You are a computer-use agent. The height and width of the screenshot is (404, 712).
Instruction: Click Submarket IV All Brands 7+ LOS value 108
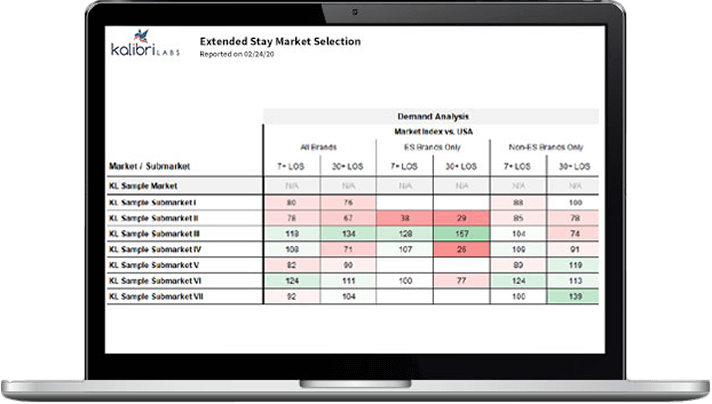tap(292, 250)
